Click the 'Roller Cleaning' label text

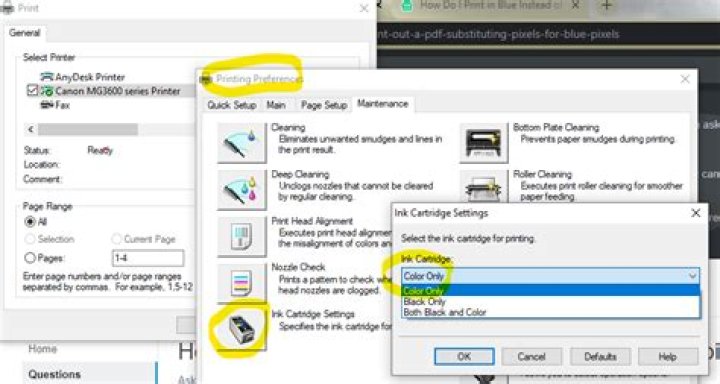543,175
